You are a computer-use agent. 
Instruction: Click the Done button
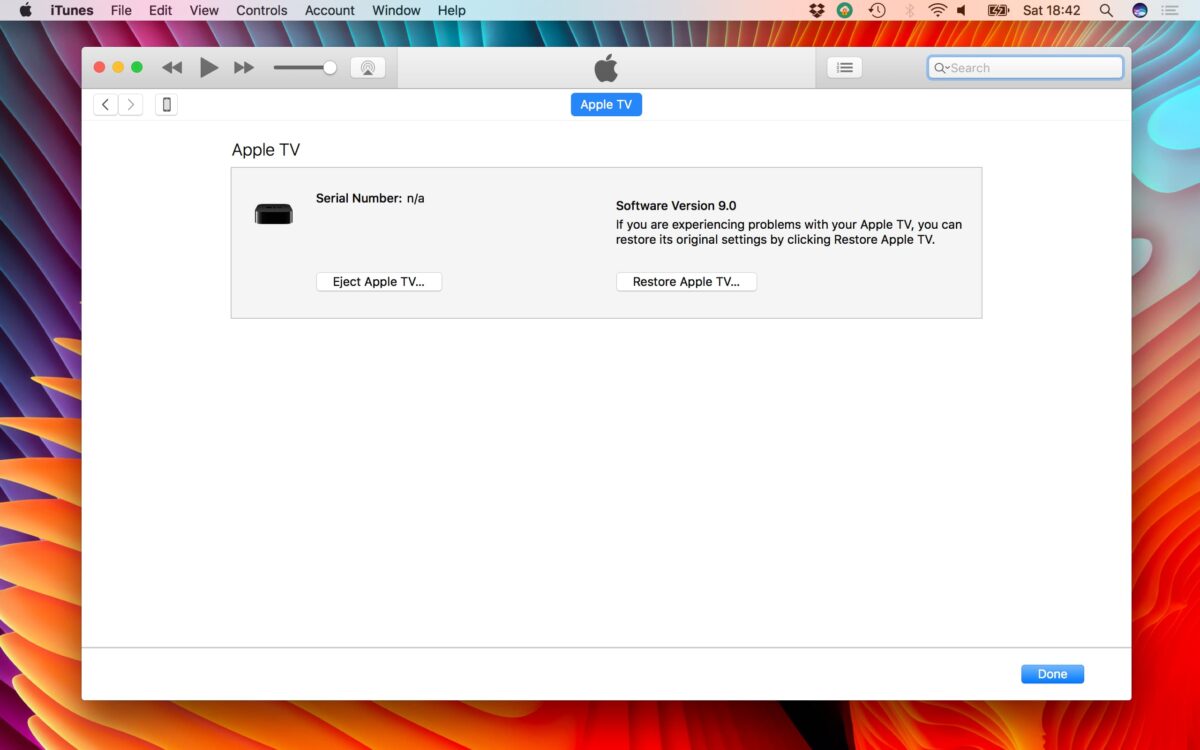click(x=1052, y=674)
